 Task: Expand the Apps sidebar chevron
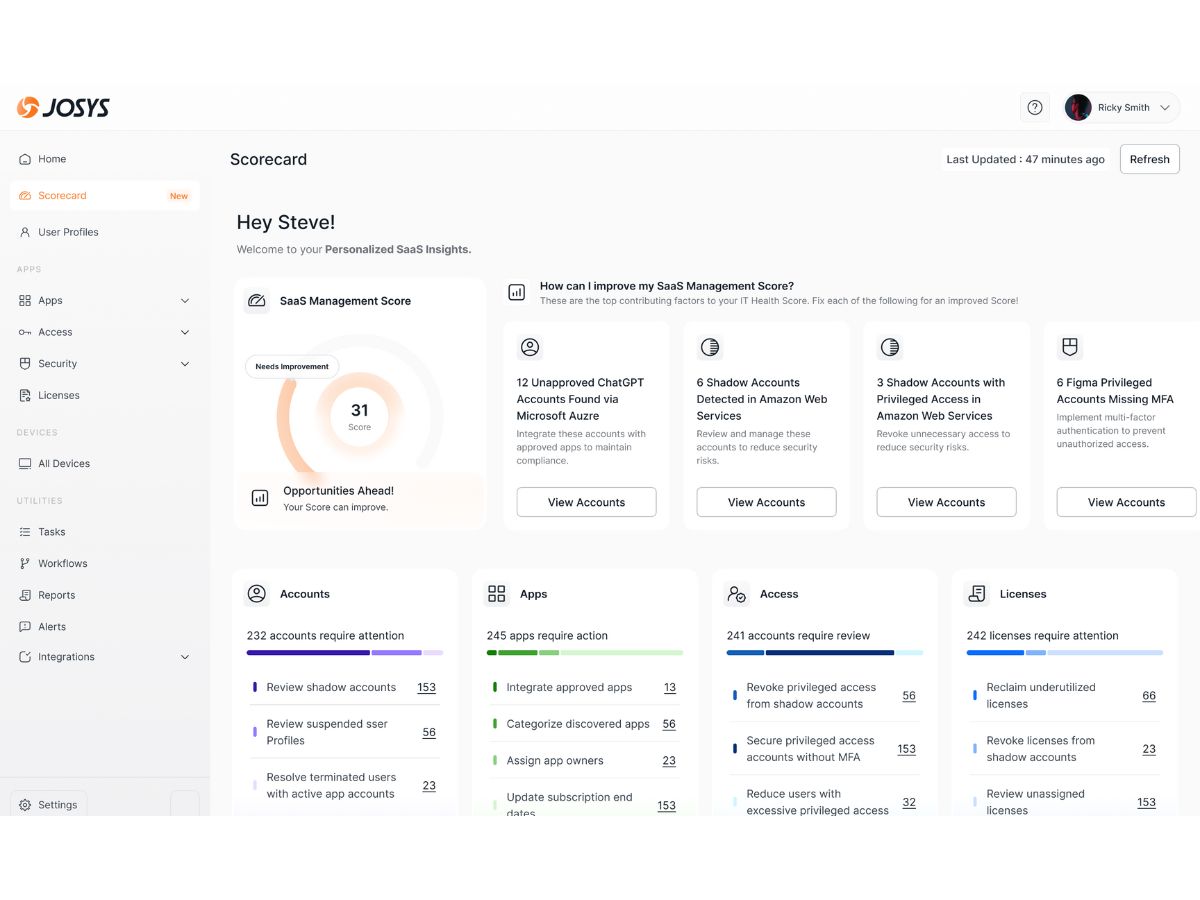[185, 300]
